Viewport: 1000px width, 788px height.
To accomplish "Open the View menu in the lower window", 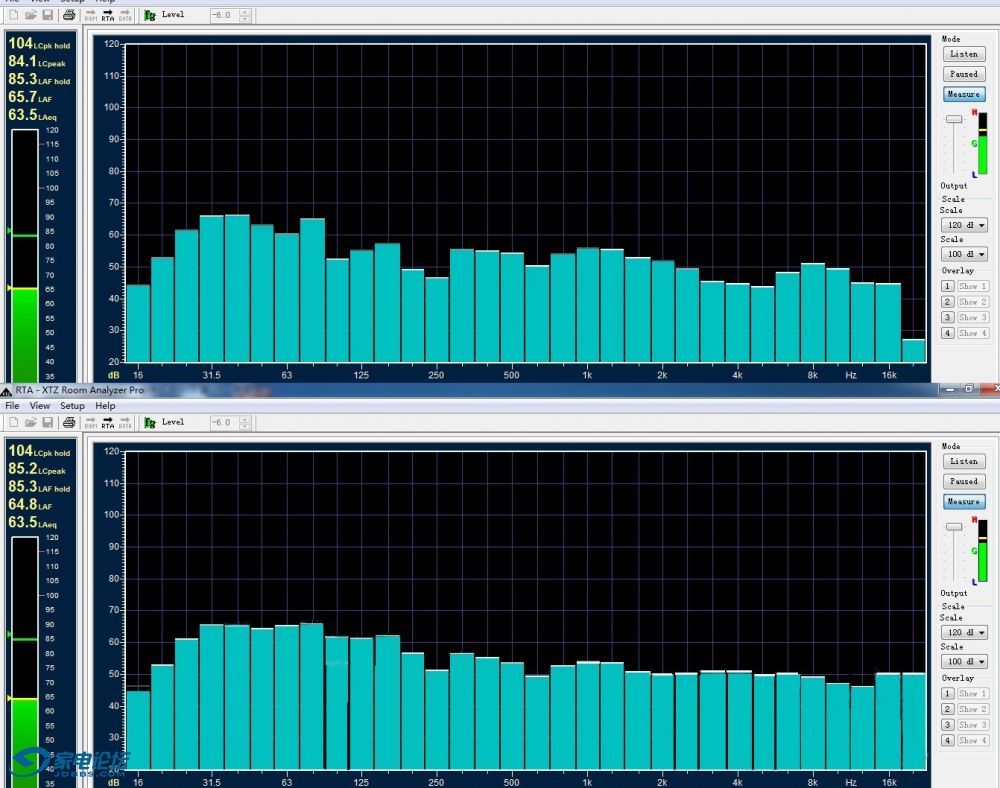I will click(x=40, y=406).
